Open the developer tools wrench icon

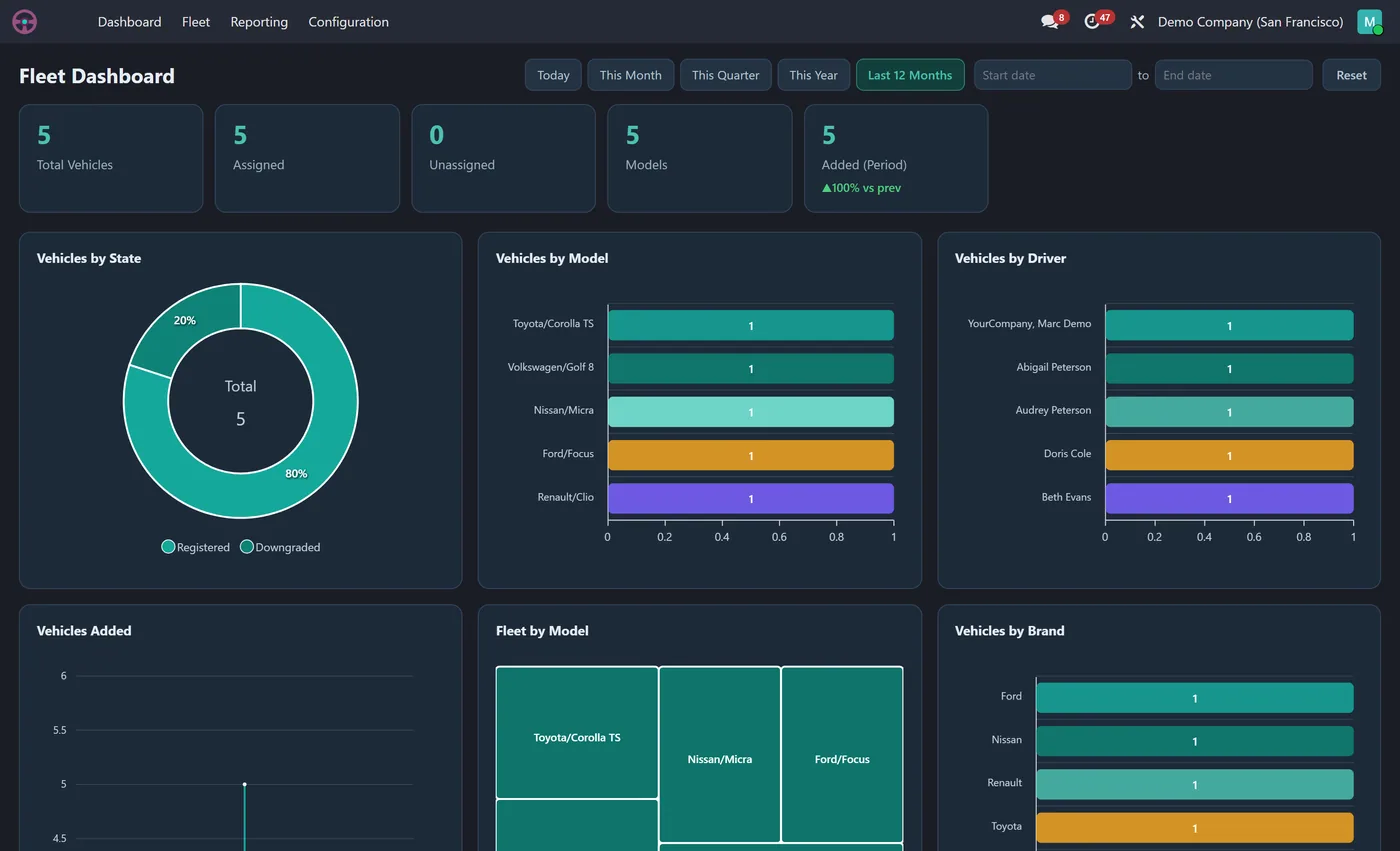pyautogui.click(x=1137, y=22)
